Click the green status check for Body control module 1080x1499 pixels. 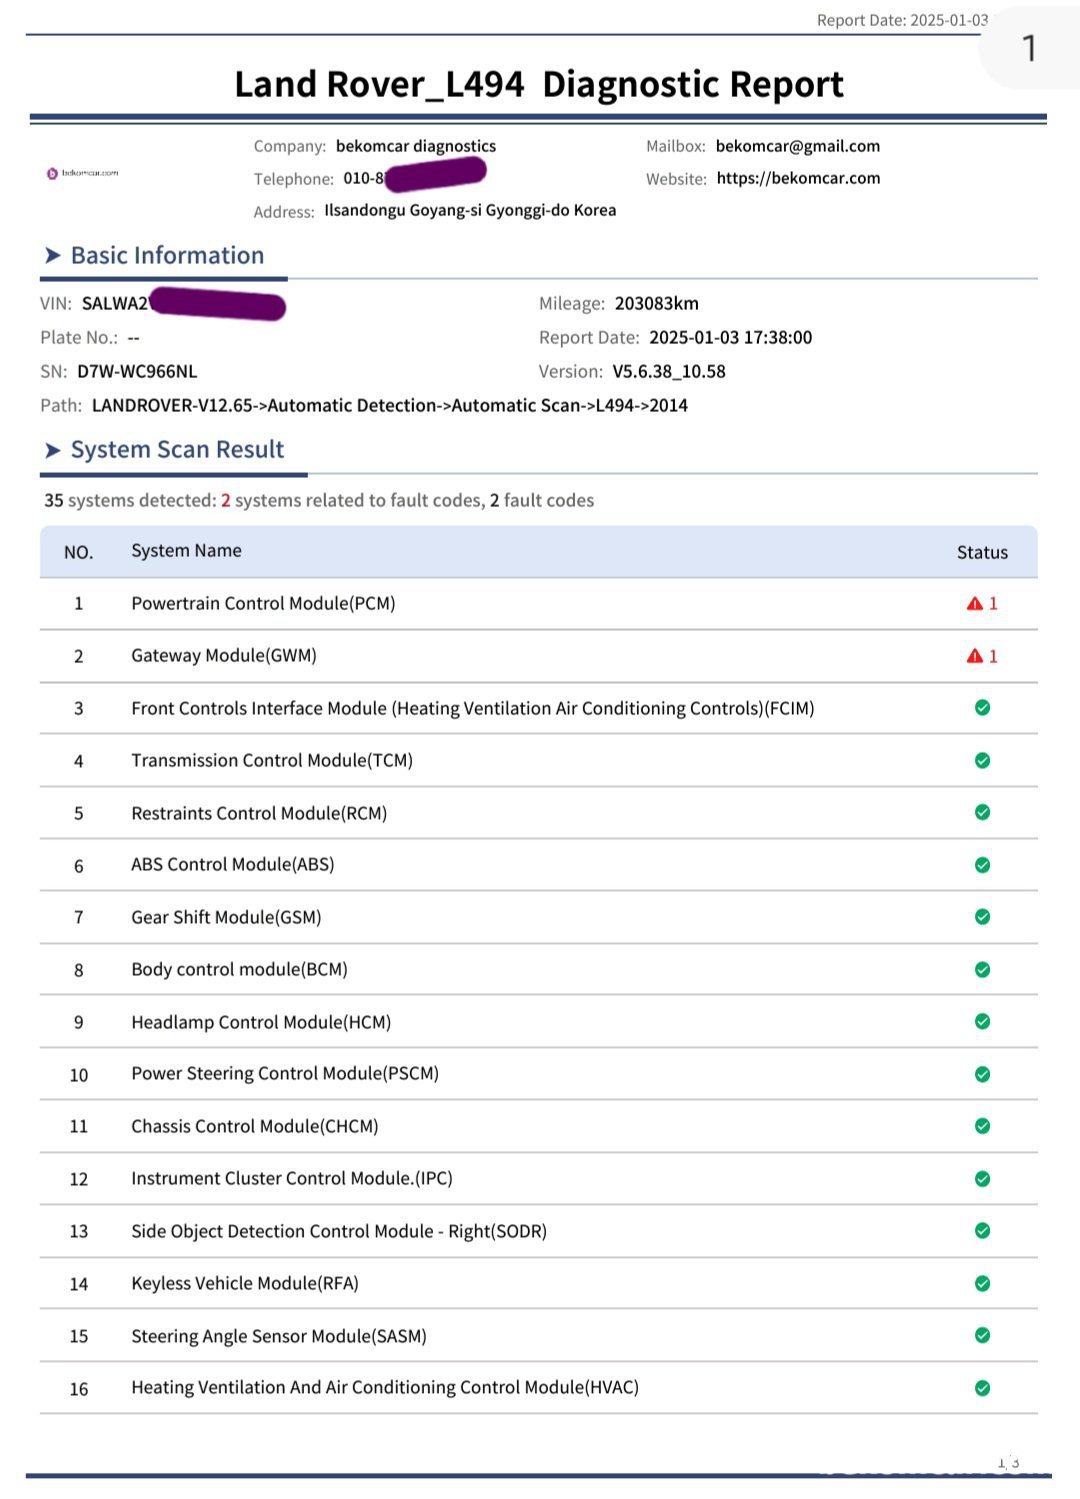click(x=983, y=969)
